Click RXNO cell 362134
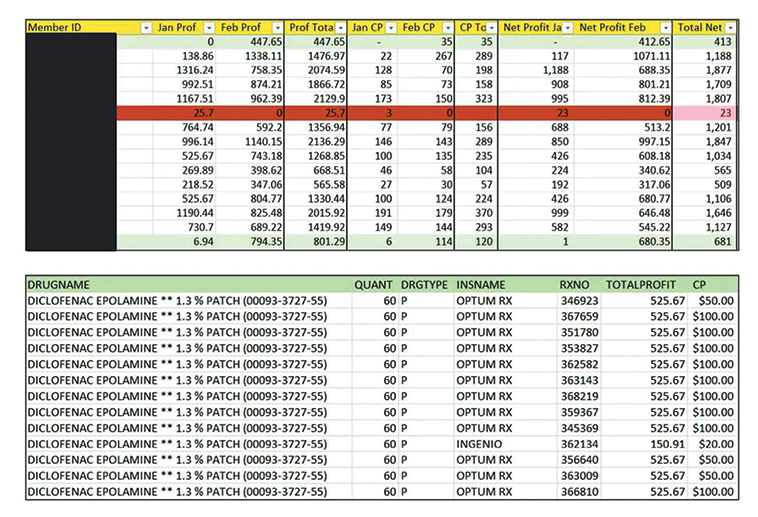This screenshot has height=517, width=758. tap(579, 444)
